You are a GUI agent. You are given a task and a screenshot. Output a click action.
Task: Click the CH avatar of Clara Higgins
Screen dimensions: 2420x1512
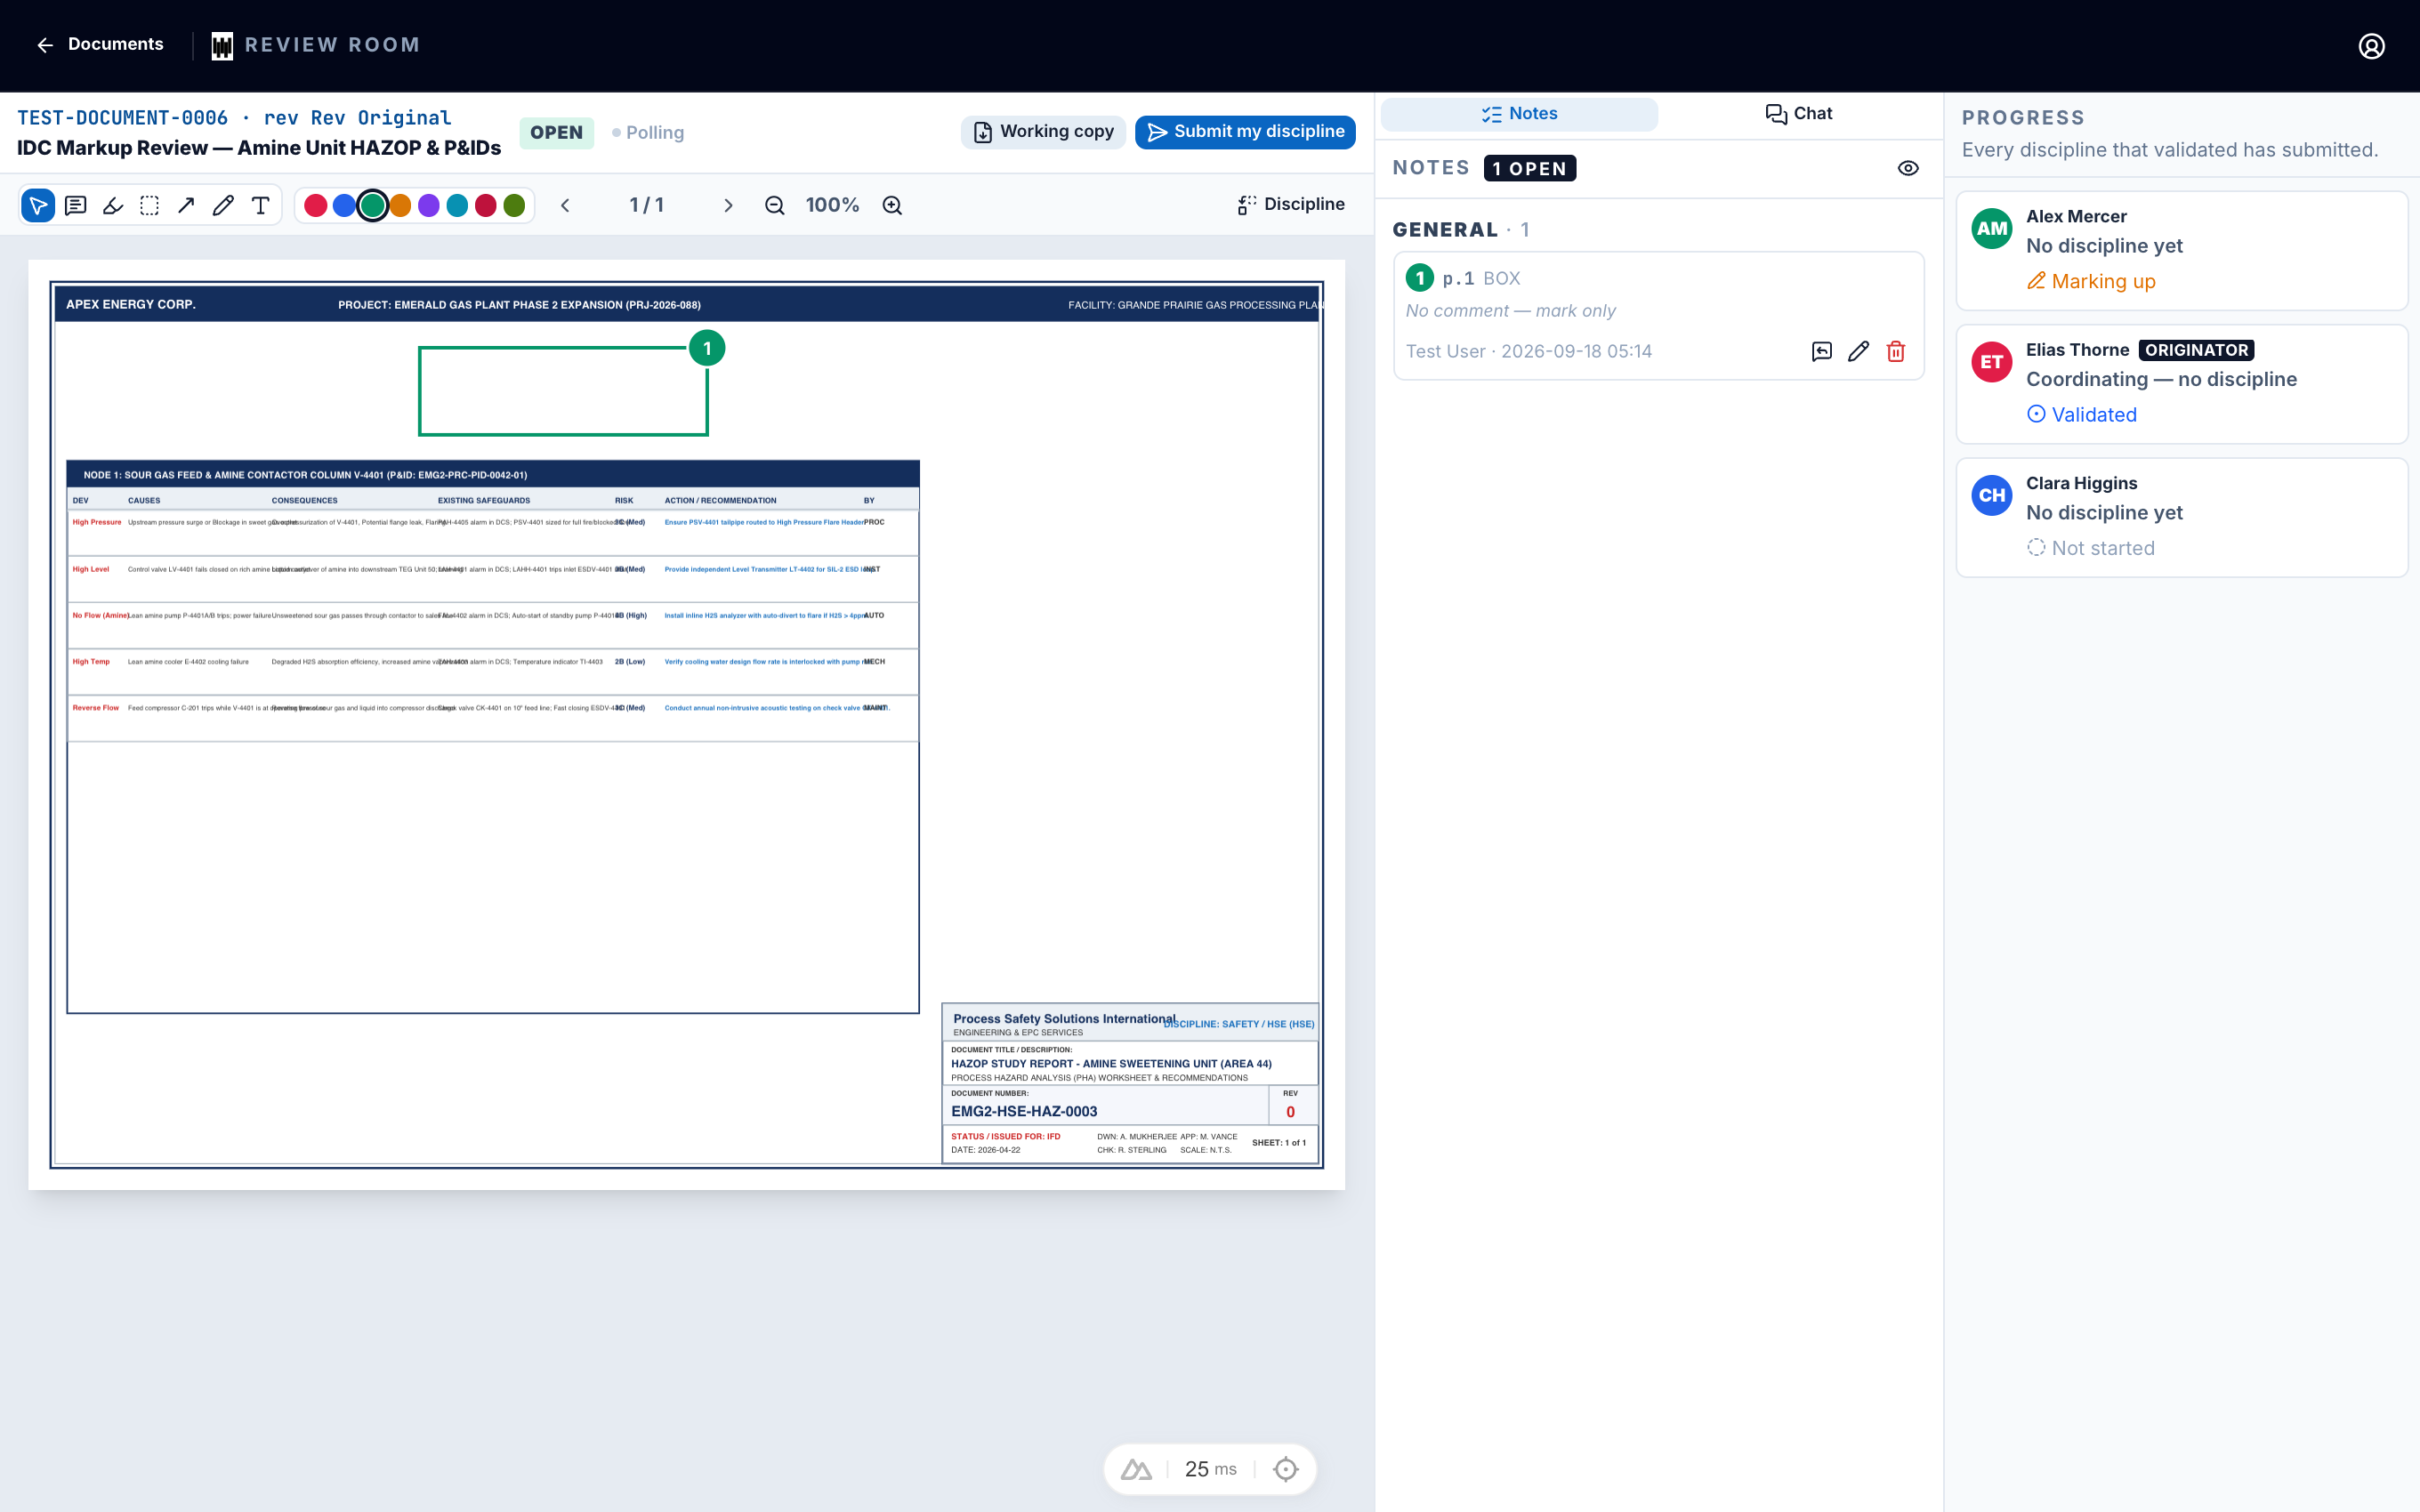(1991, 495)
